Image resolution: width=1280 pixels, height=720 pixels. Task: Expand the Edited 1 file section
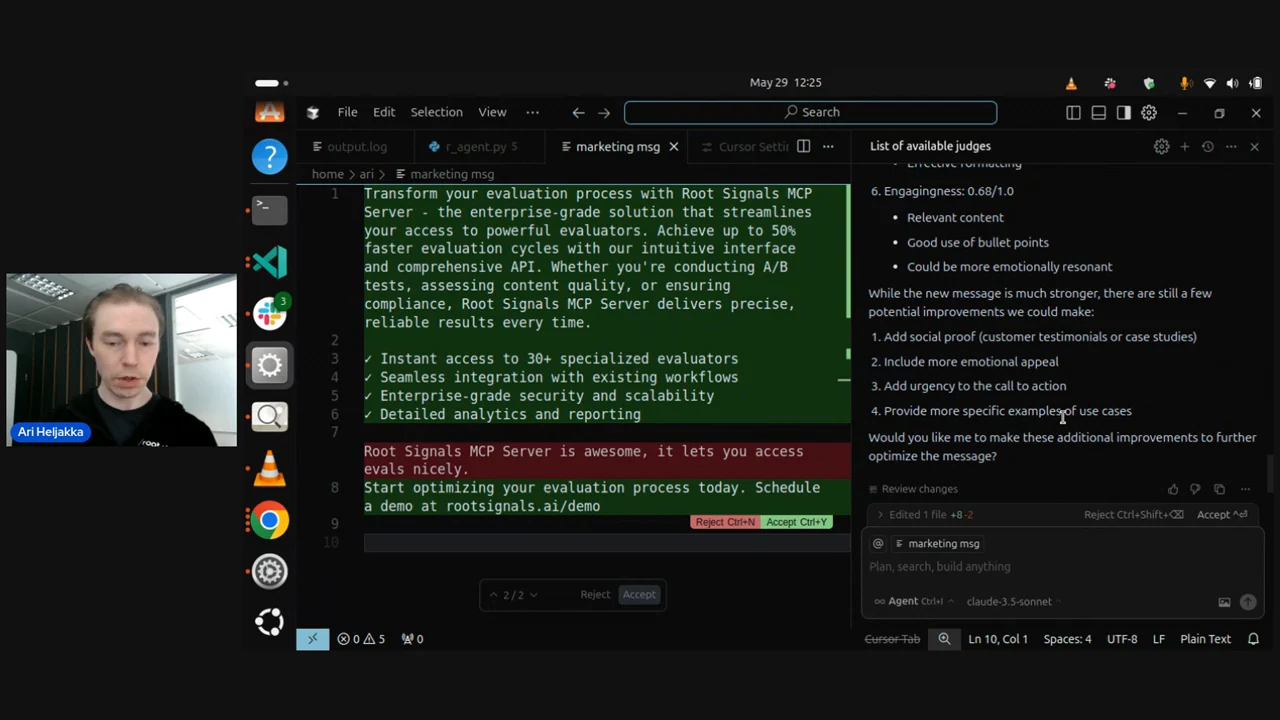[x=924, y=515]
